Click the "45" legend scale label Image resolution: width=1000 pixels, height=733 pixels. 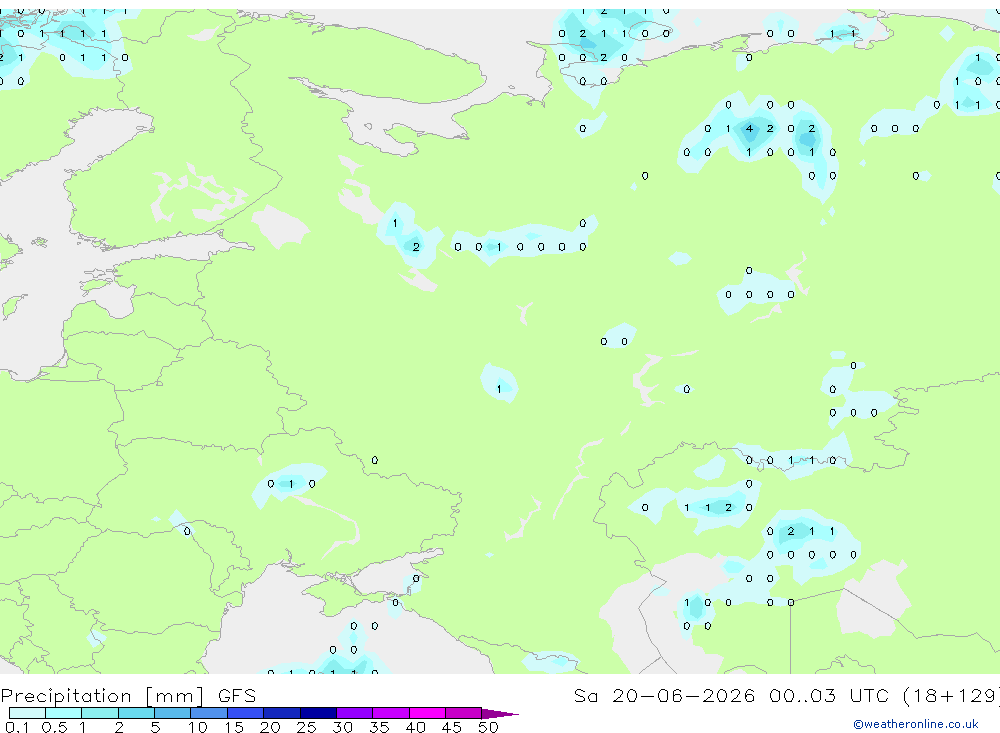452,727
